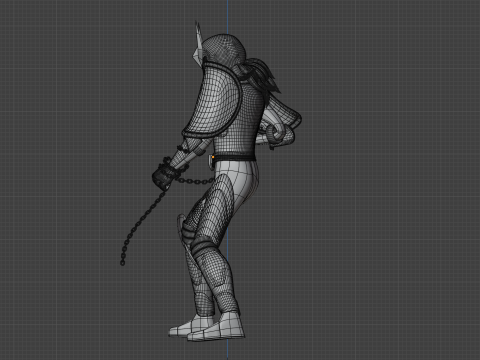Click the character's belt around the waist
This screenshot has height=360, width=480.
235,157
